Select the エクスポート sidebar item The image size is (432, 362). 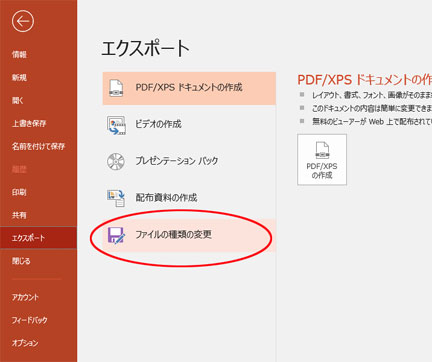click(38, 238)
